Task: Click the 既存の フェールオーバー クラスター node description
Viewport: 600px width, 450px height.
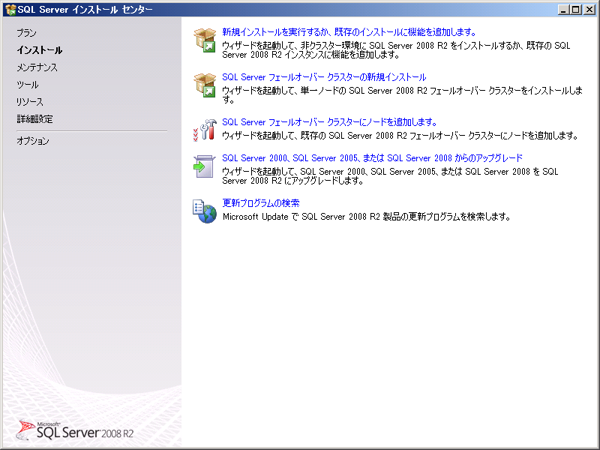Action: (400, 135)
